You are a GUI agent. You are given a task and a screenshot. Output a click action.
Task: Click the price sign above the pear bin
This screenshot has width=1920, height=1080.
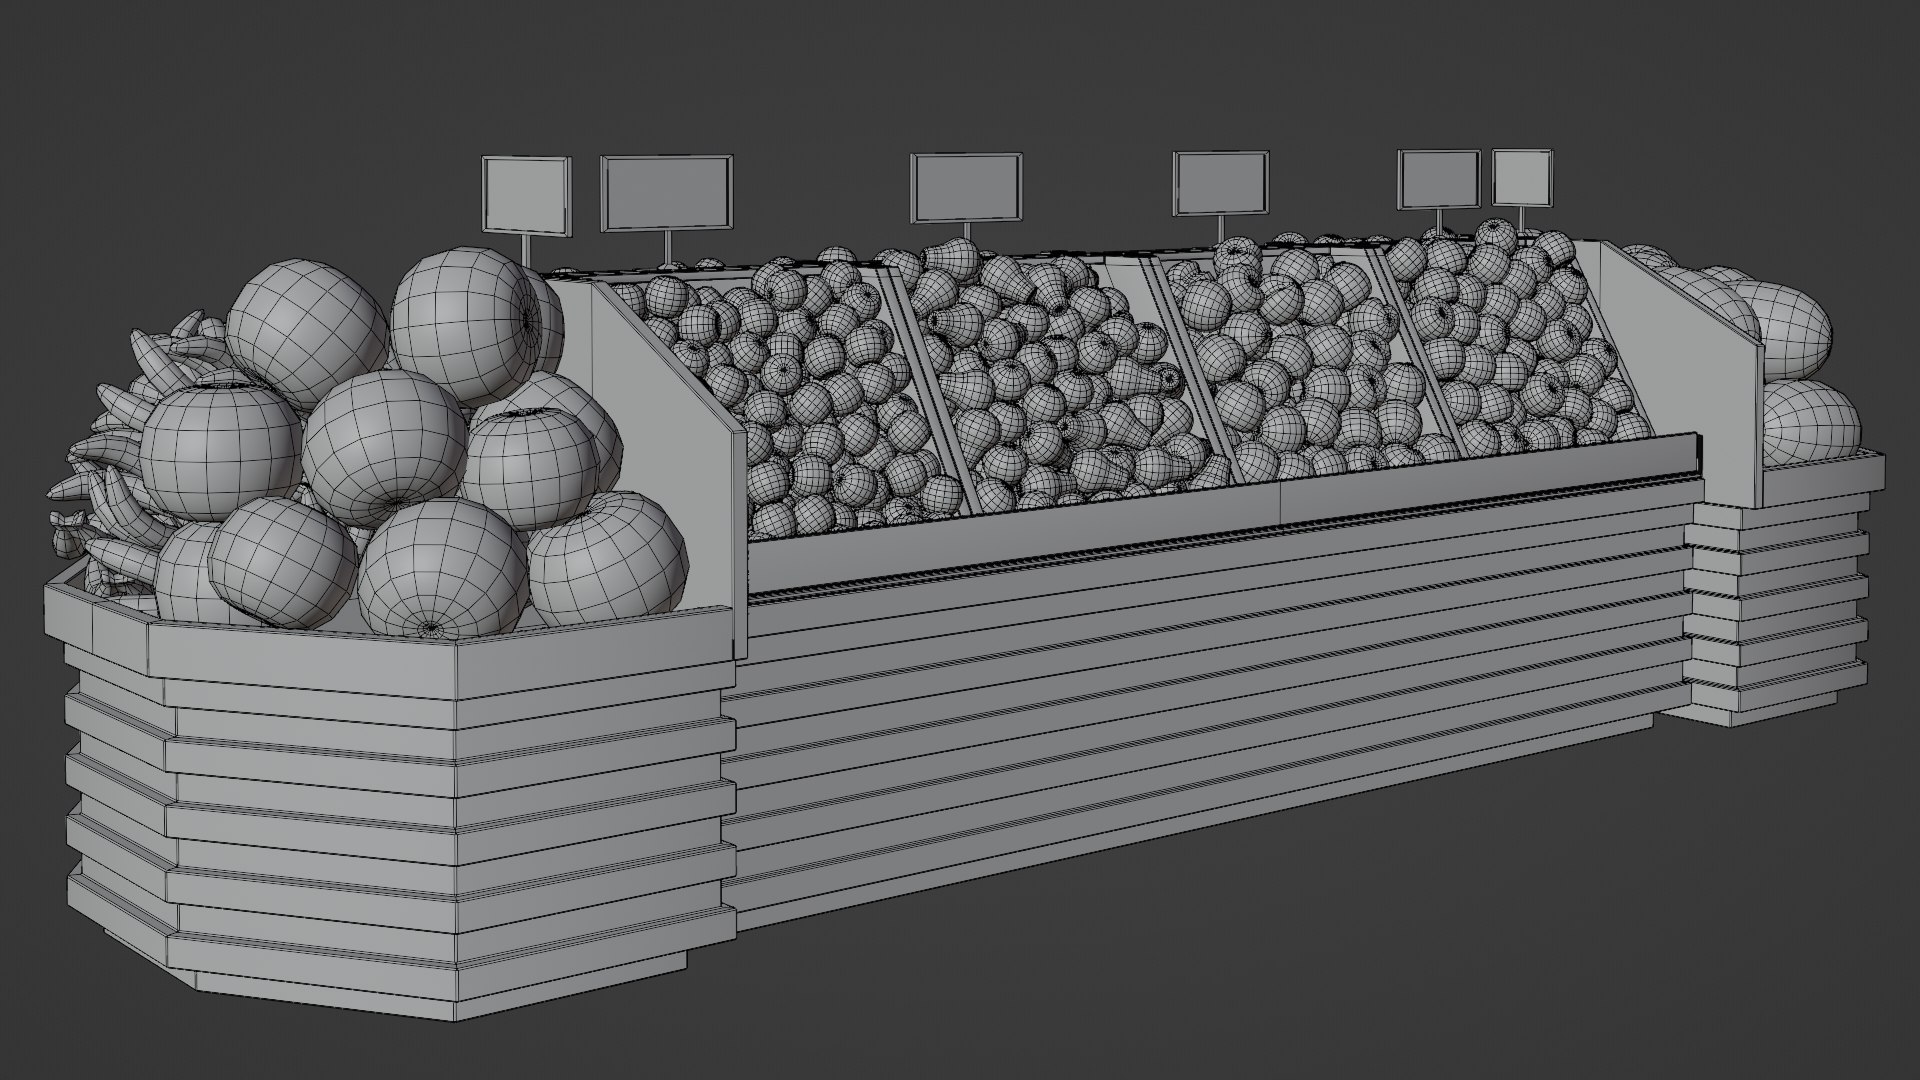(966, 187)
